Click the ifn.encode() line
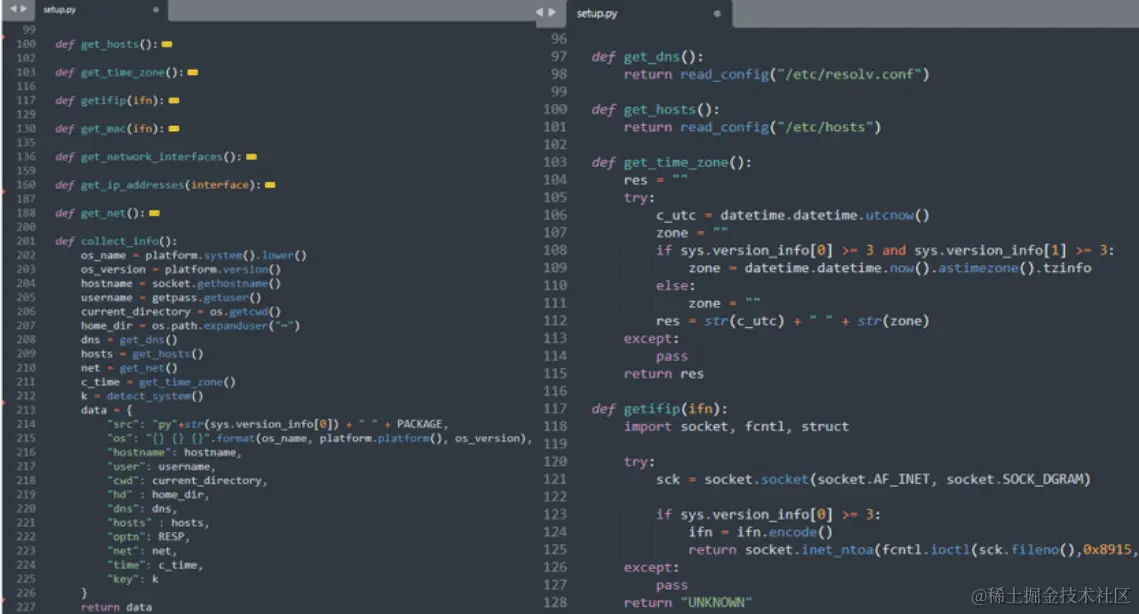Image resolution: width=1139 pixels, height=614 pixels. coord(761,532)
